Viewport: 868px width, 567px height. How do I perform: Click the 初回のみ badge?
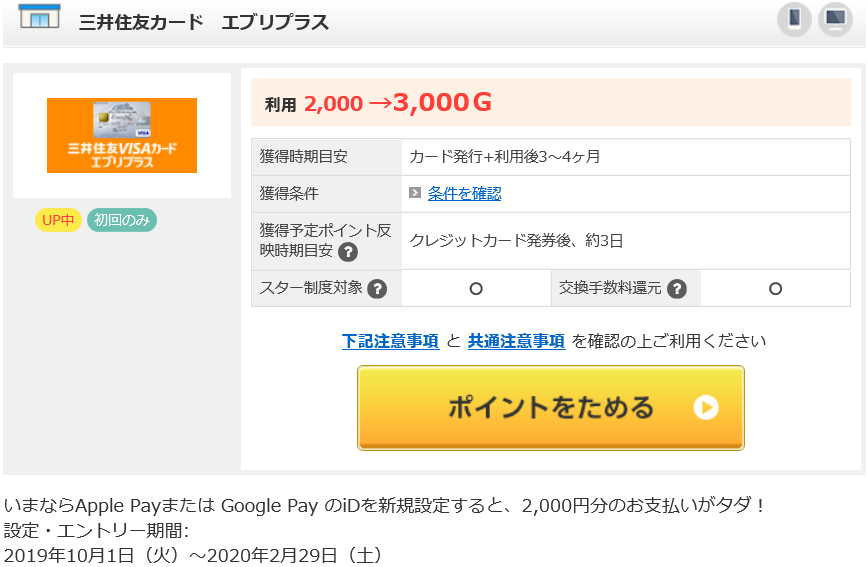click(x=122, y=220)
